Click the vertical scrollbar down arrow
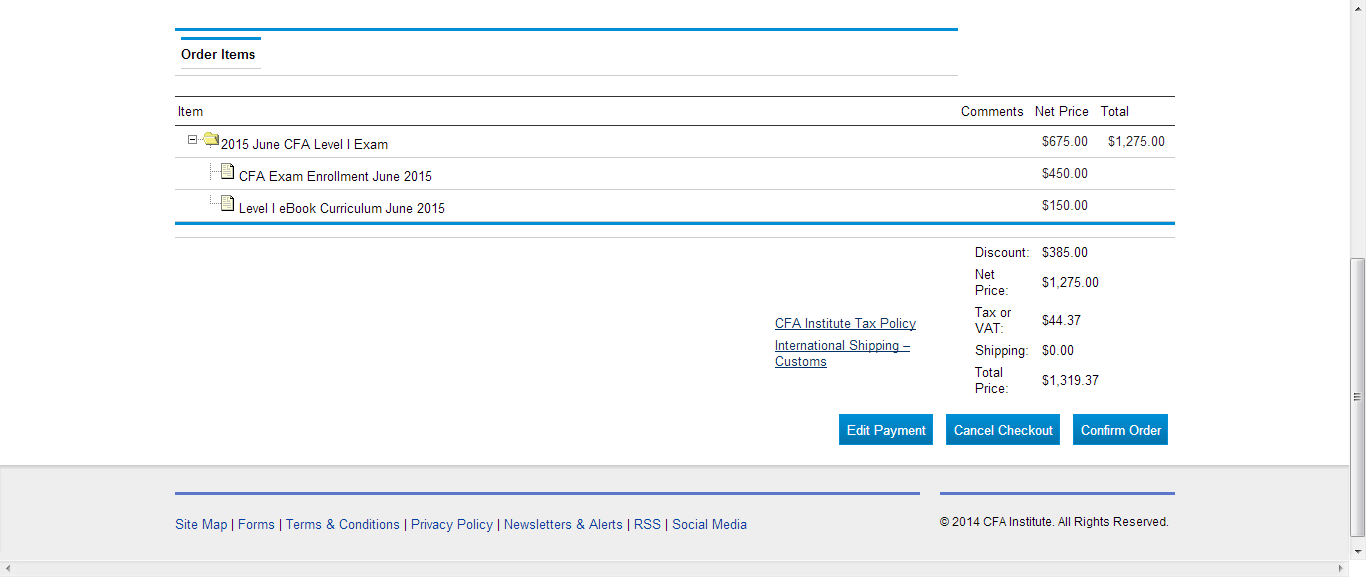The width and height of the screenshot is (1366, 577). point(1357,552)
